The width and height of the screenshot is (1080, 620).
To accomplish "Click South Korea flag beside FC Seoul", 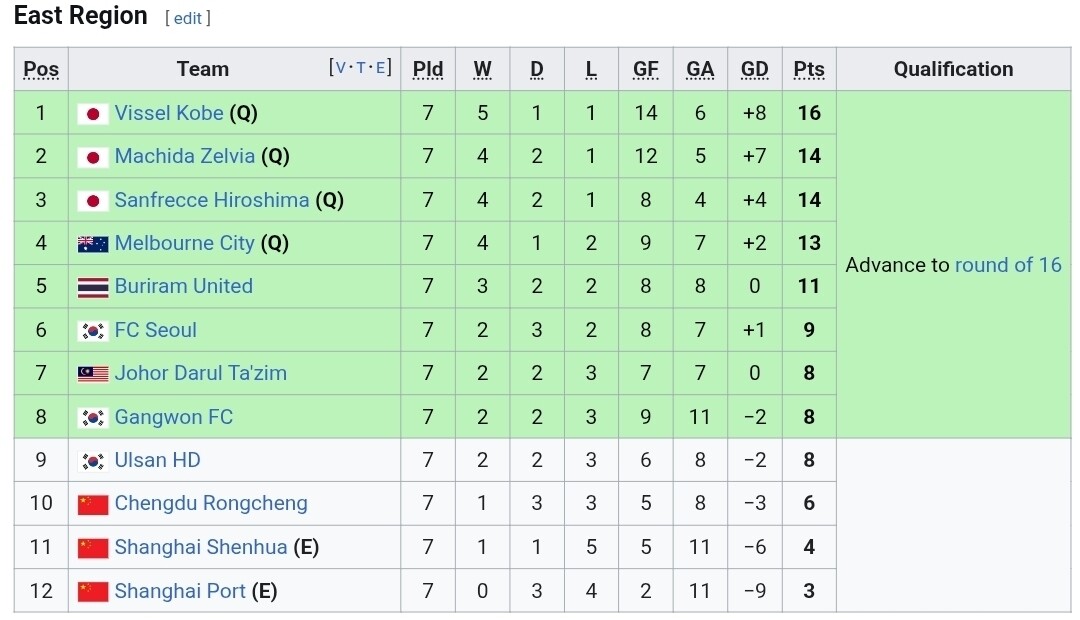I will (x=93, y=331).
